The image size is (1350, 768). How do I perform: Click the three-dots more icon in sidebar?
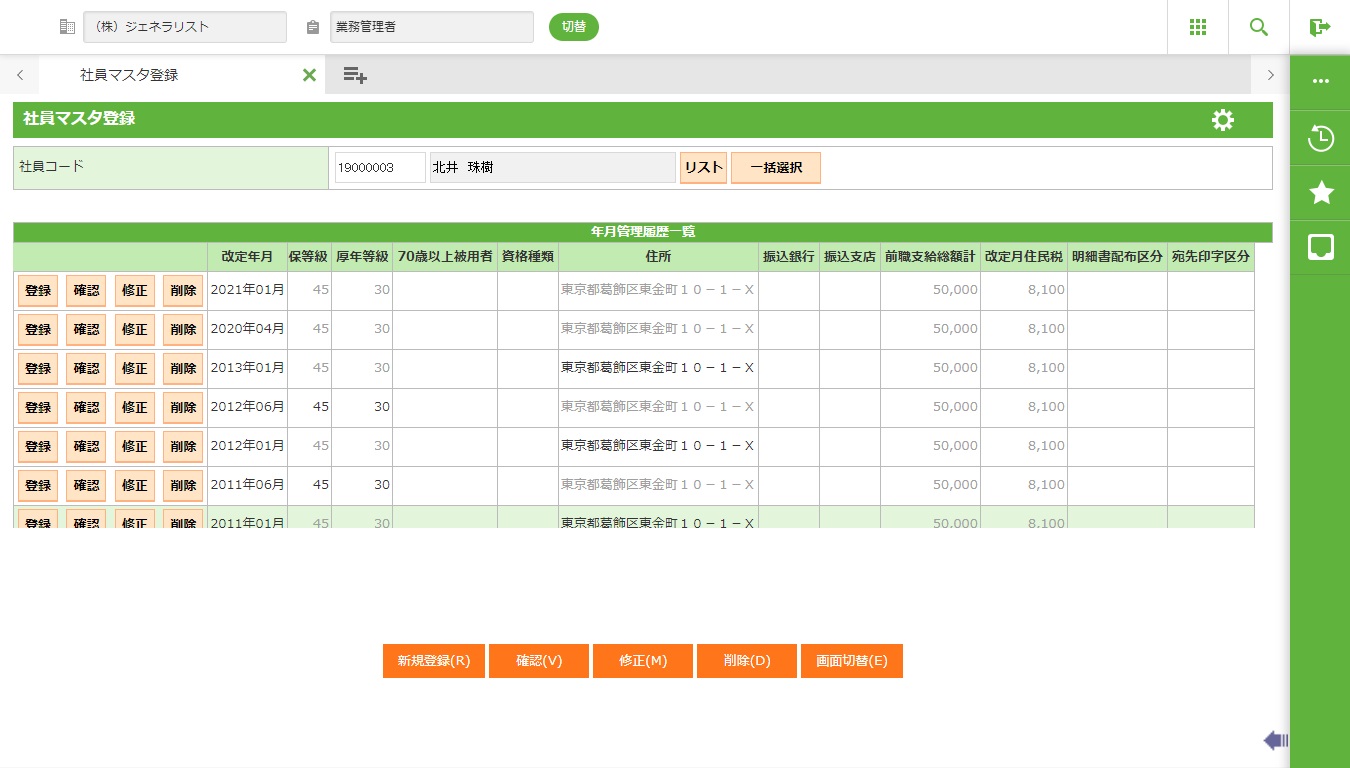point(1320,82)
